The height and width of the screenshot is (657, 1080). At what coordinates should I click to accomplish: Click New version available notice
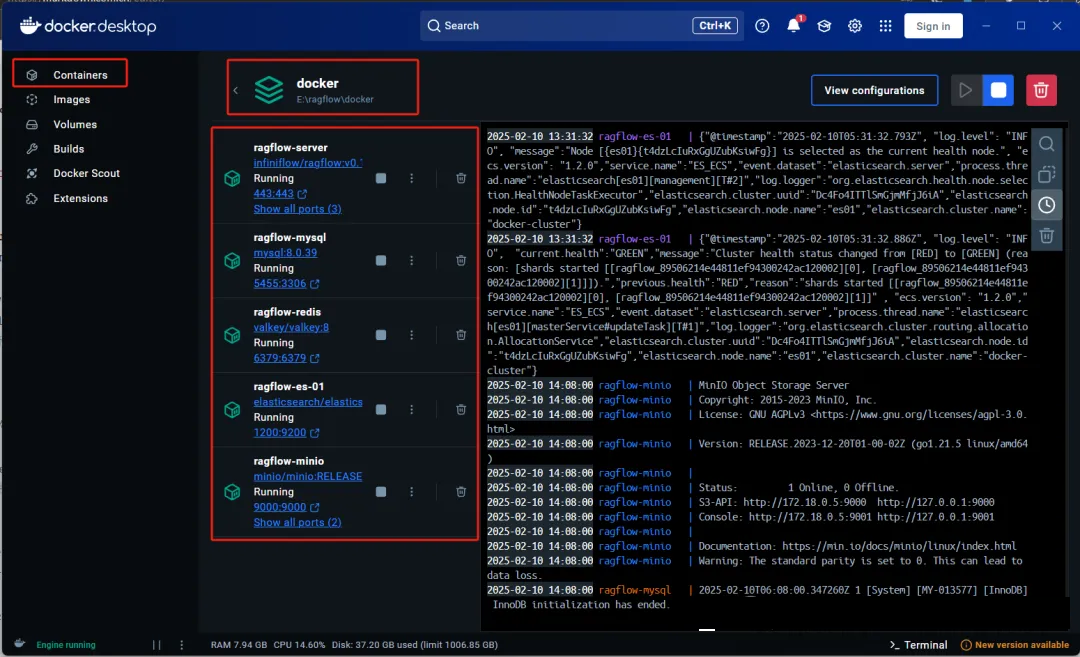pyautogui.click(x=1015, y=645)
